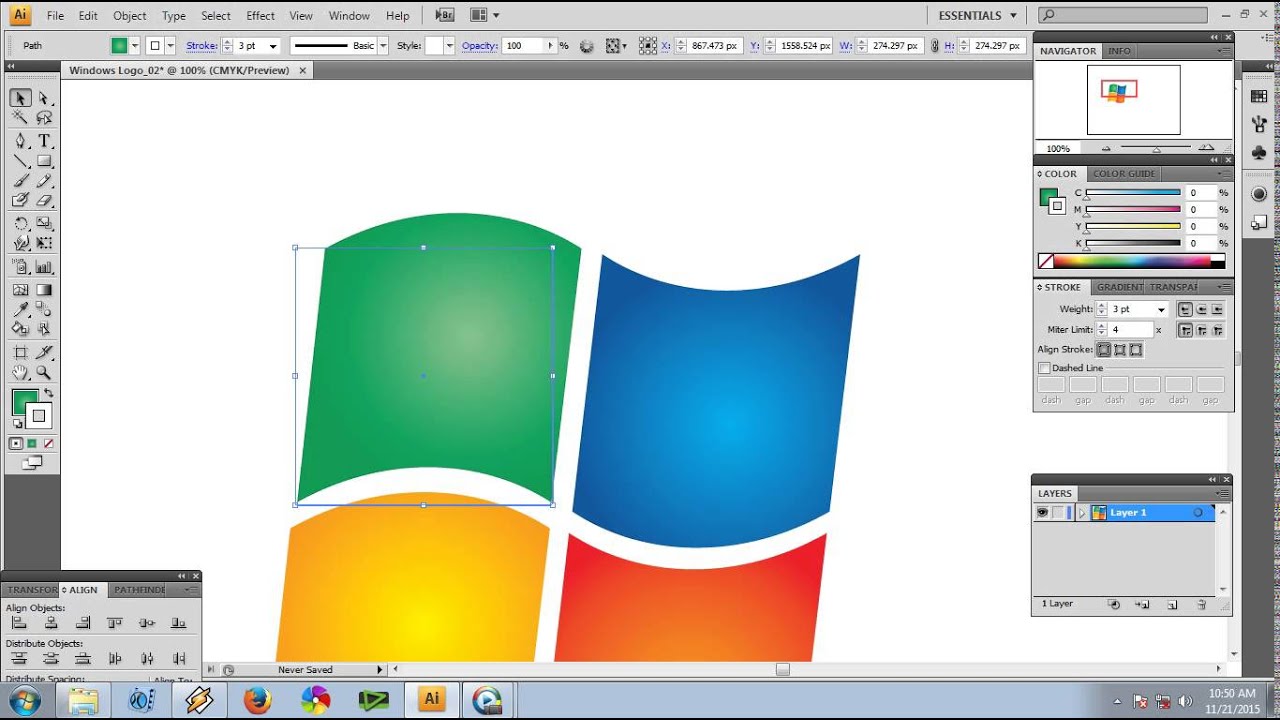Click the Cyan slider in Color panel
Screen dimensions: 1280x720
(1133, 193)
